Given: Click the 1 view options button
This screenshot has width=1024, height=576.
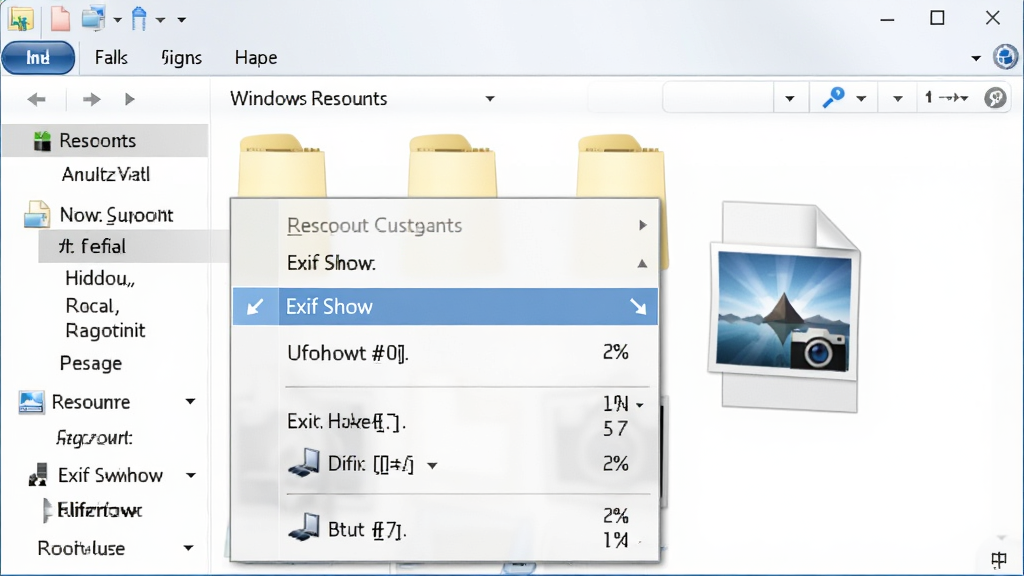Looking at the screenshot, I should 946,98.
